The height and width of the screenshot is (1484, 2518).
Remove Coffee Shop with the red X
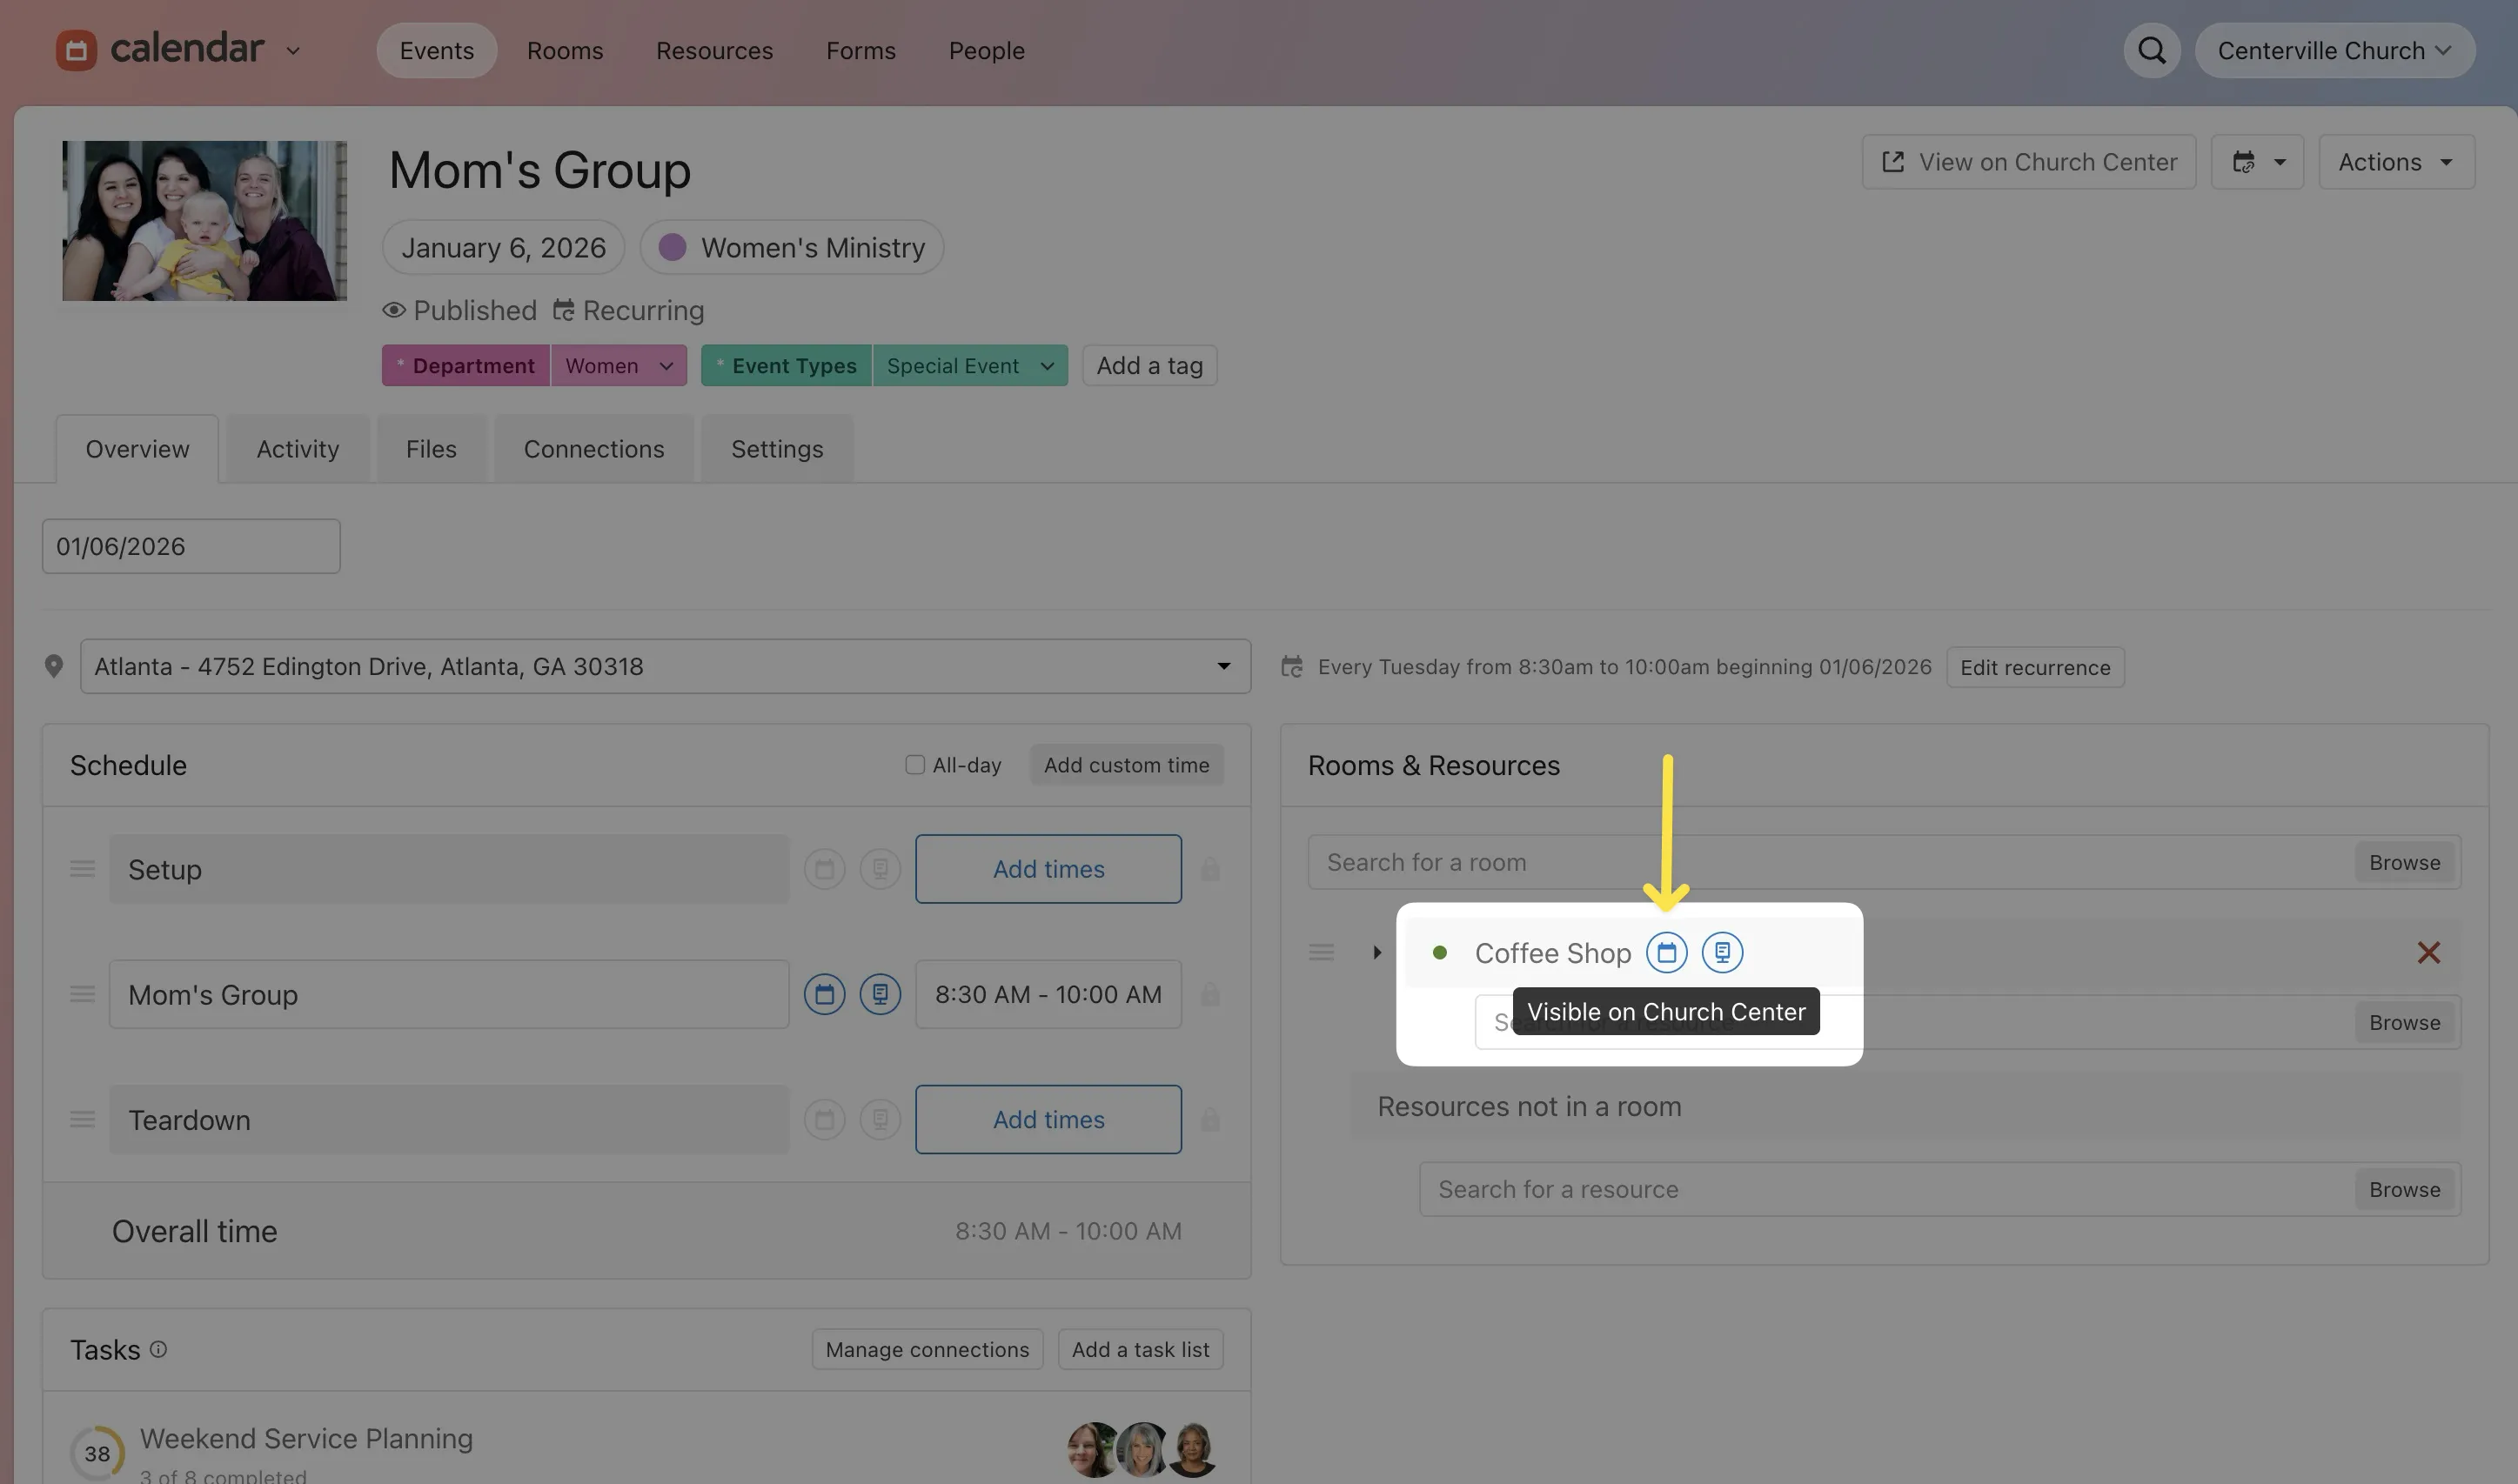coord(2428,952)
